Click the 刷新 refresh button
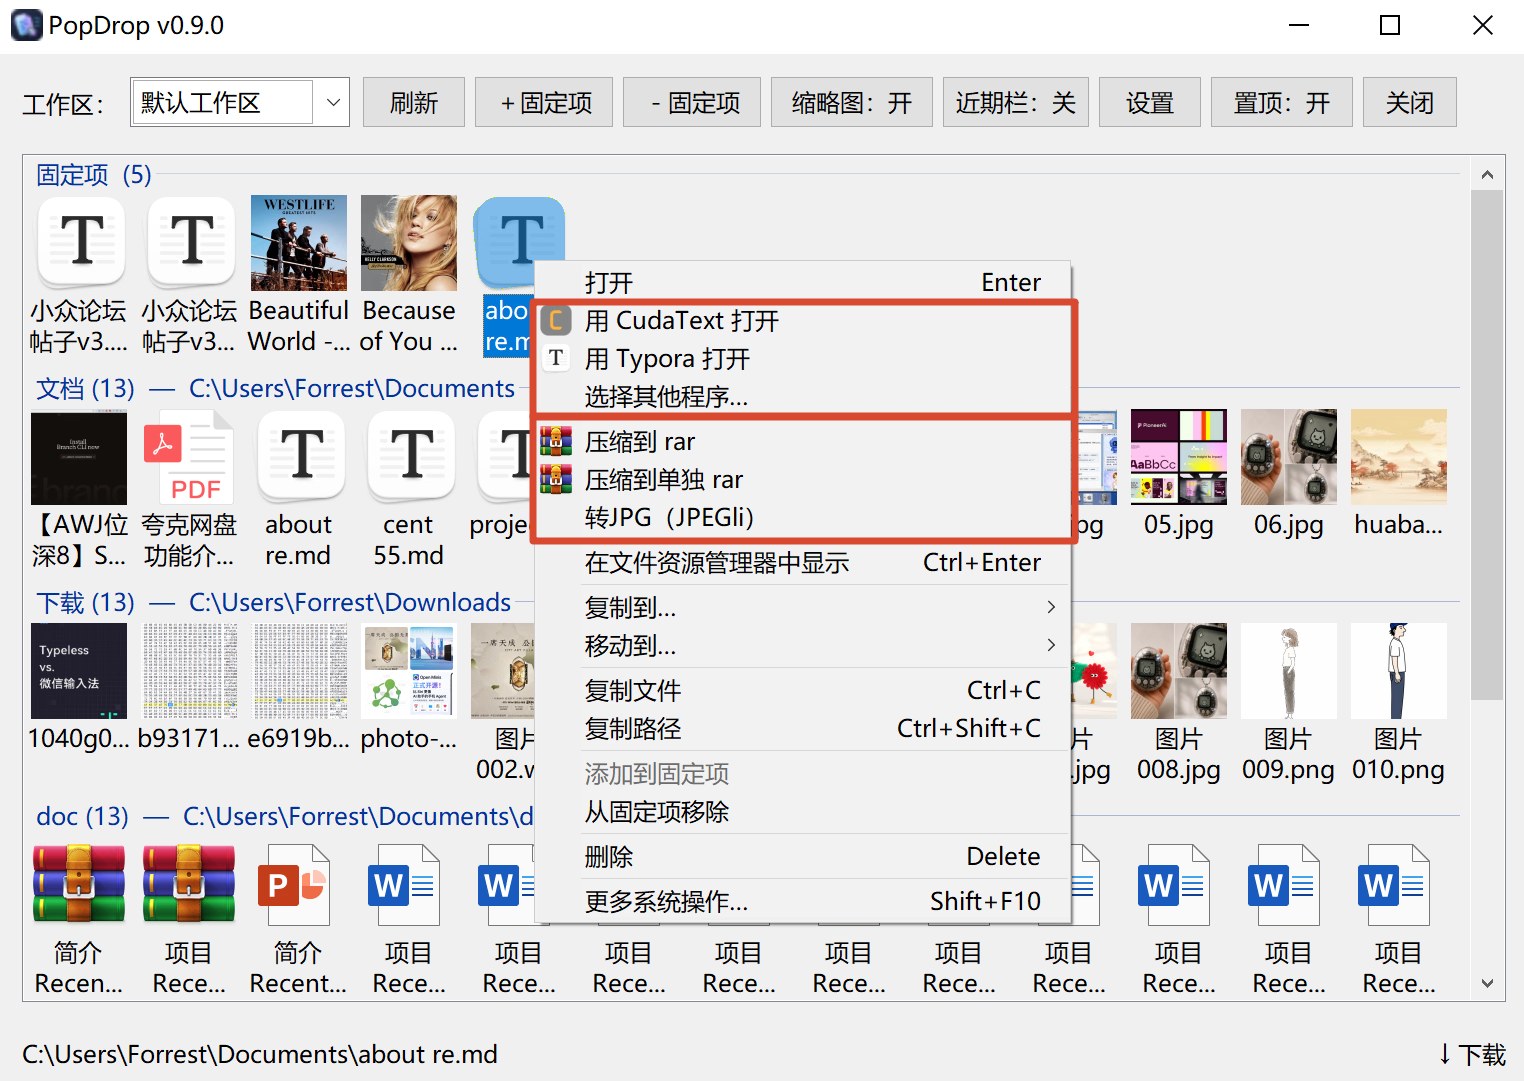 pyautogui.click(x=414, y=102)
